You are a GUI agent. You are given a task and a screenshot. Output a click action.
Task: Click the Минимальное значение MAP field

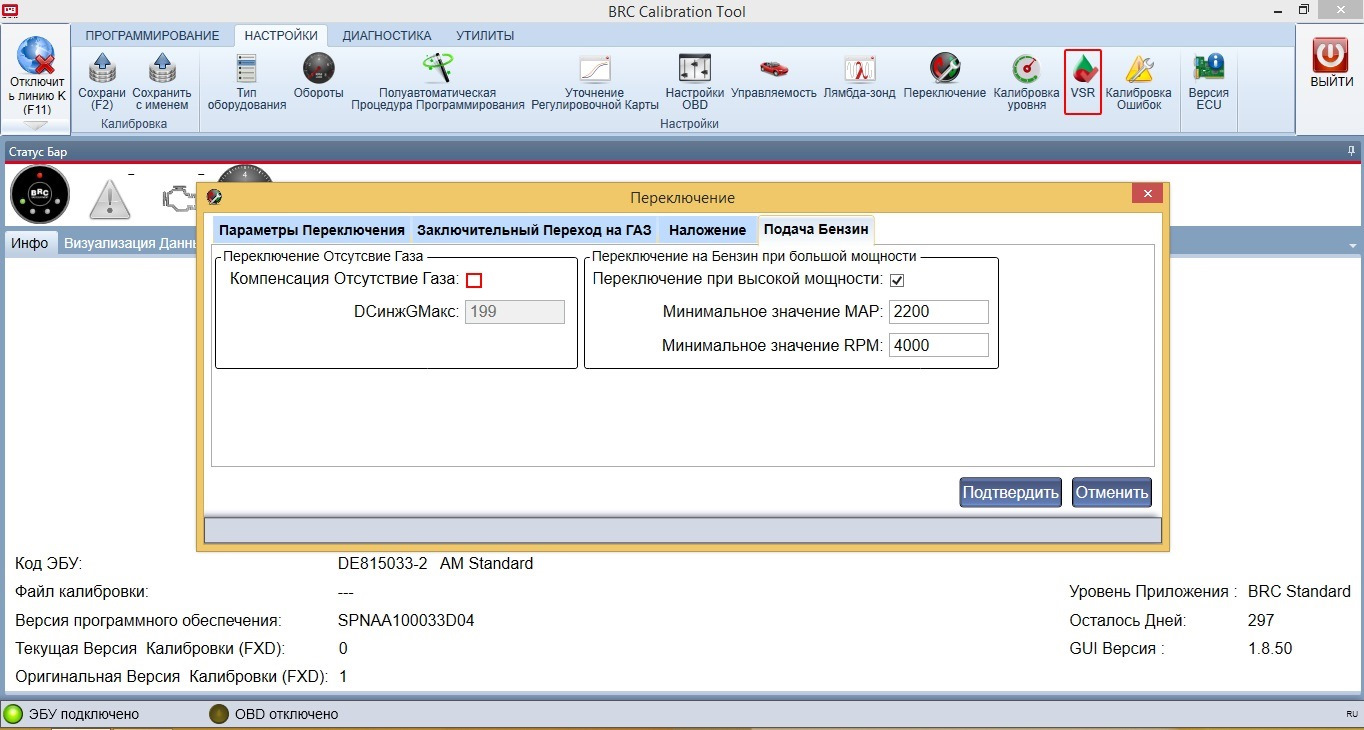(x=938, y=312)
